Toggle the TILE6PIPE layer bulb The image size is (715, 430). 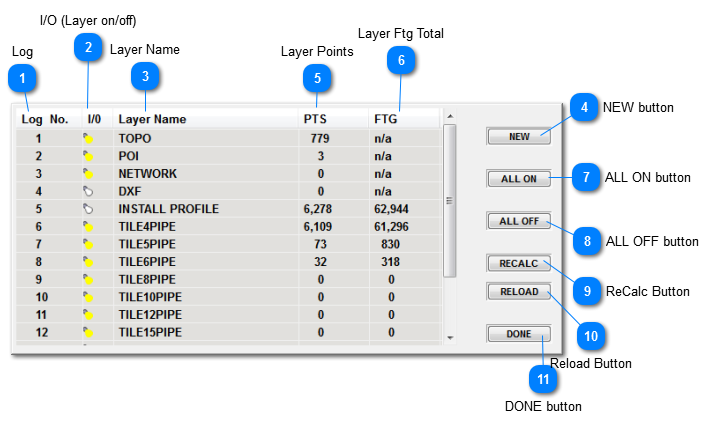point(88,262)
